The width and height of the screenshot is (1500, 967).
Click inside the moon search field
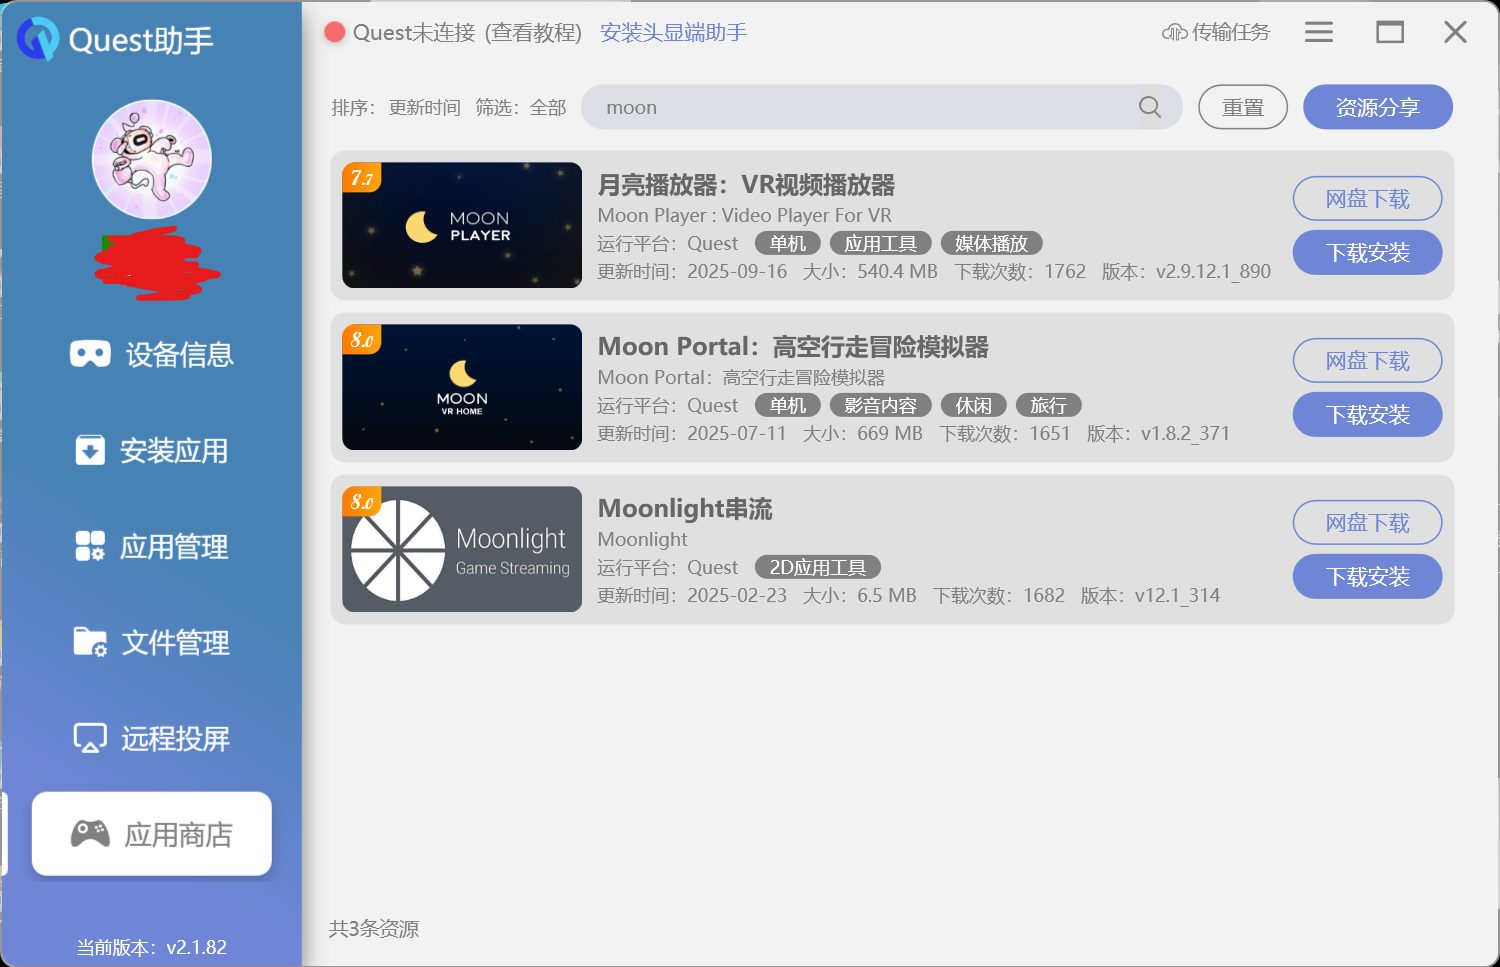pos(850,107)
